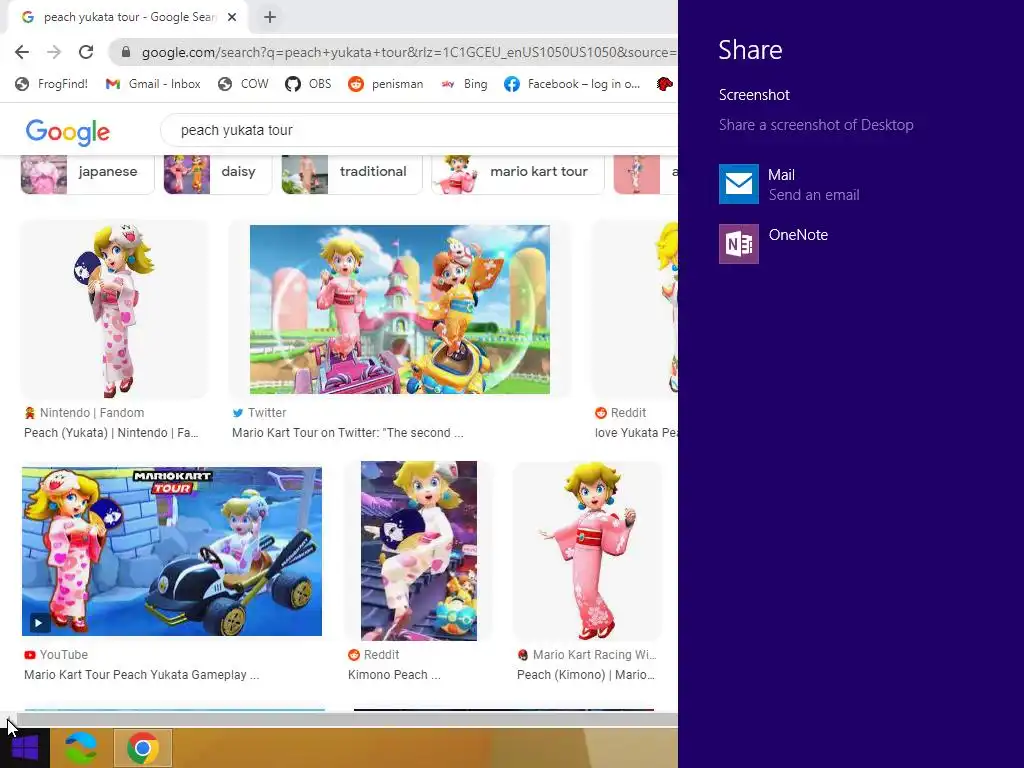This screenshot has width=1024, height=768.
Task: Click 'Share a screenshot of Desktop'
Action: click(816, 125)
